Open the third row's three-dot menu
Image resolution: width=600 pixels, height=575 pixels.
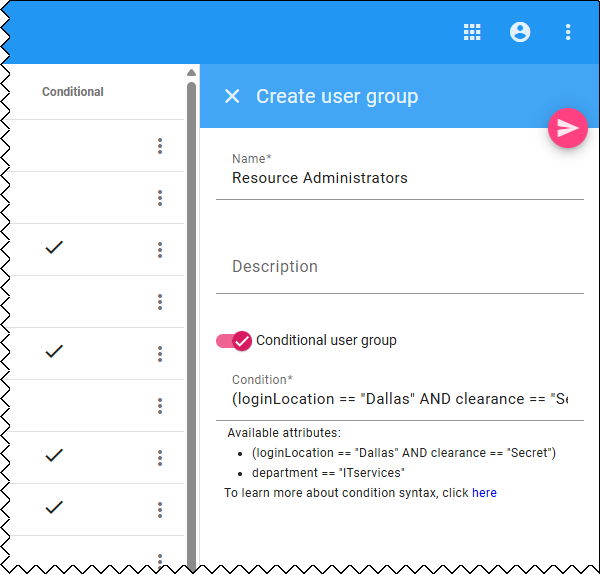(x=160, y=250)
